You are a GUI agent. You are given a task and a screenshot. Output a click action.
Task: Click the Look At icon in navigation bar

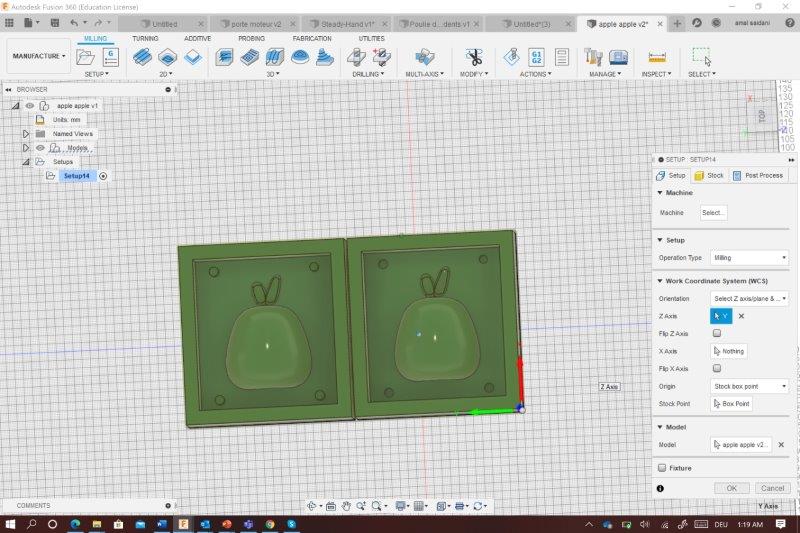click(x=330, y=506)
